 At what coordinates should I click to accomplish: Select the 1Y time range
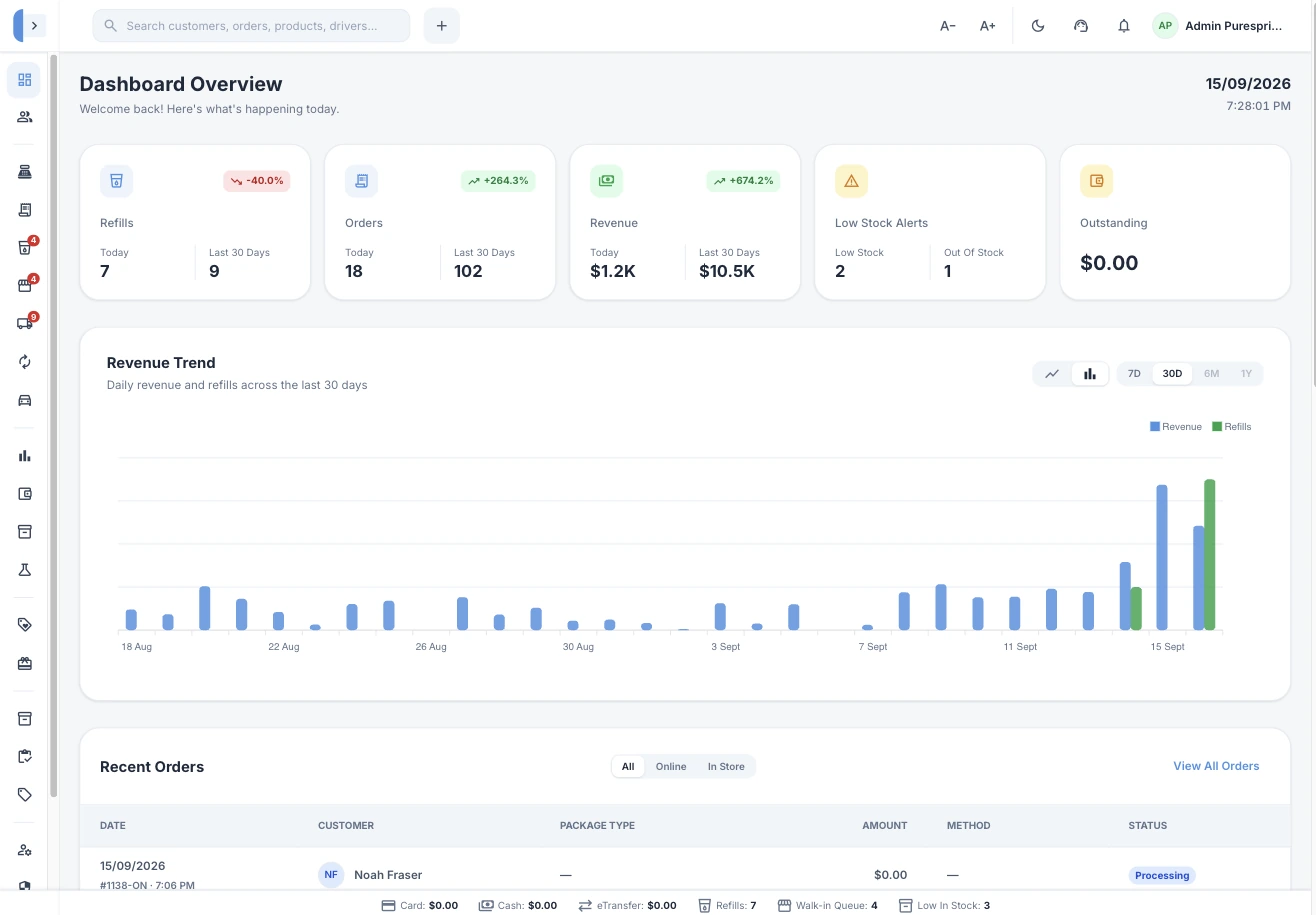click(x=1246, y=374)
